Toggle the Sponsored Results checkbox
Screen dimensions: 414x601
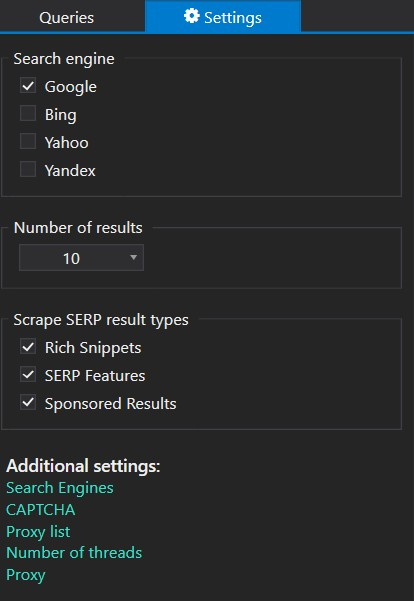[x=28, y=402]
